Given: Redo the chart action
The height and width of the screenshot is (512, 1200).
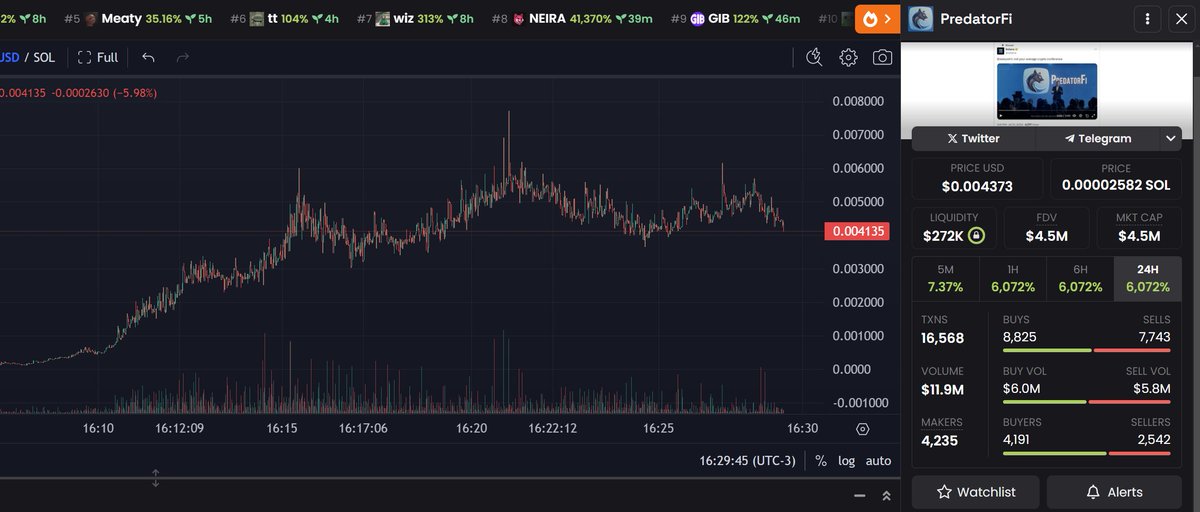Looking at the screenshot, I should 182,57.
